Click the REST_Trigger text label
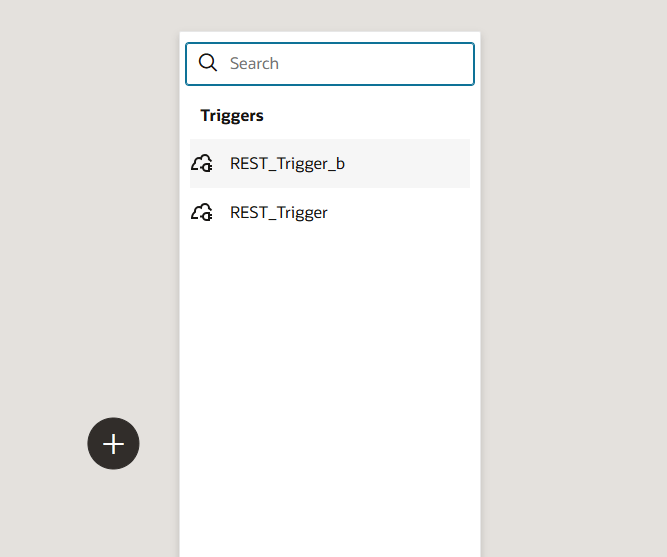Image resolution: width=667 pixels, height=557 pixels. pos(279,212)
